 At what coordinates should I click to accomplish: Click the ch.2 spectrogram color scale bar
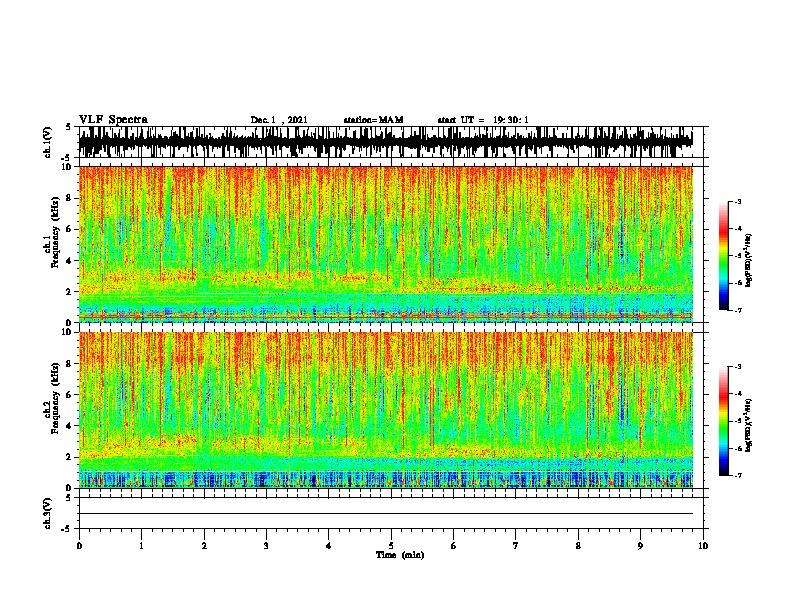click(x=724, y=421)
